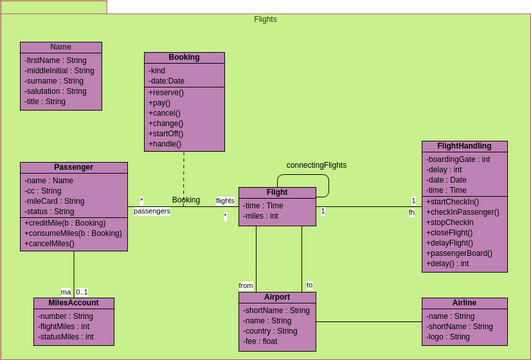Click the +reserve() operation in Booking
The image size is (531, 360).
pyautogui.click(x=166, y=92)
